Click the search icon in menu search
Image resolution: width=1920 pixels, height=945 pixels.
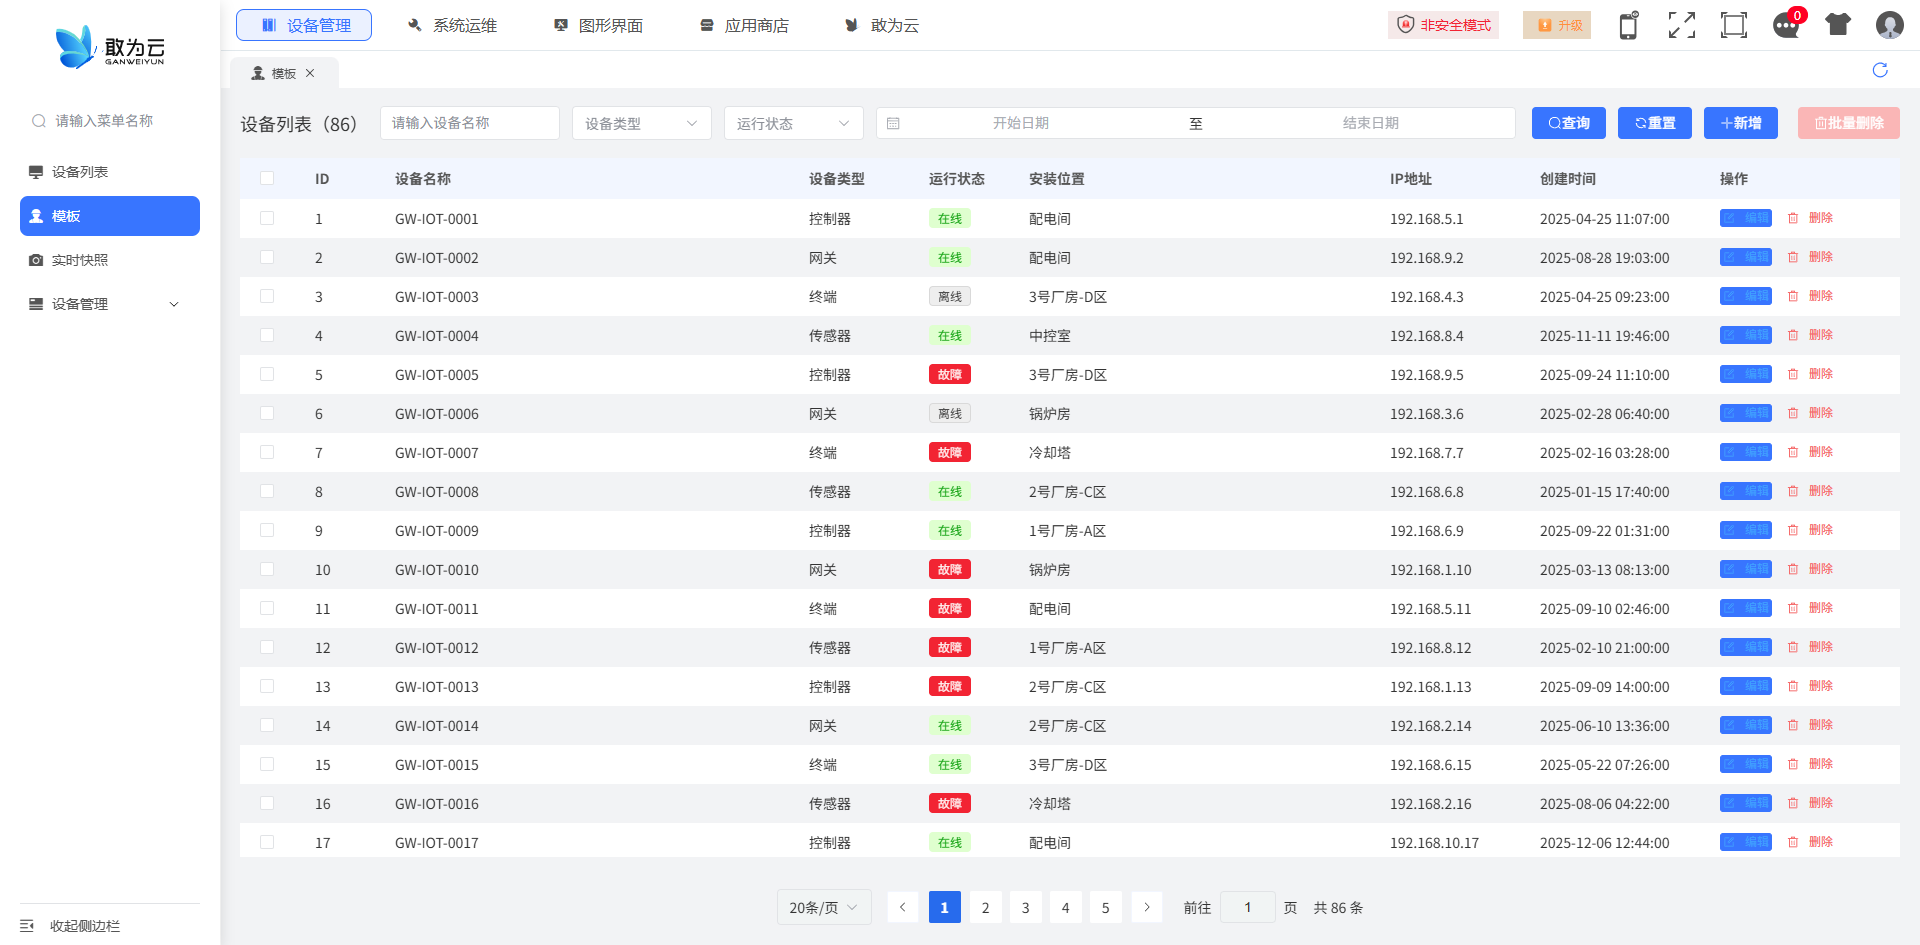pos(39,121)
